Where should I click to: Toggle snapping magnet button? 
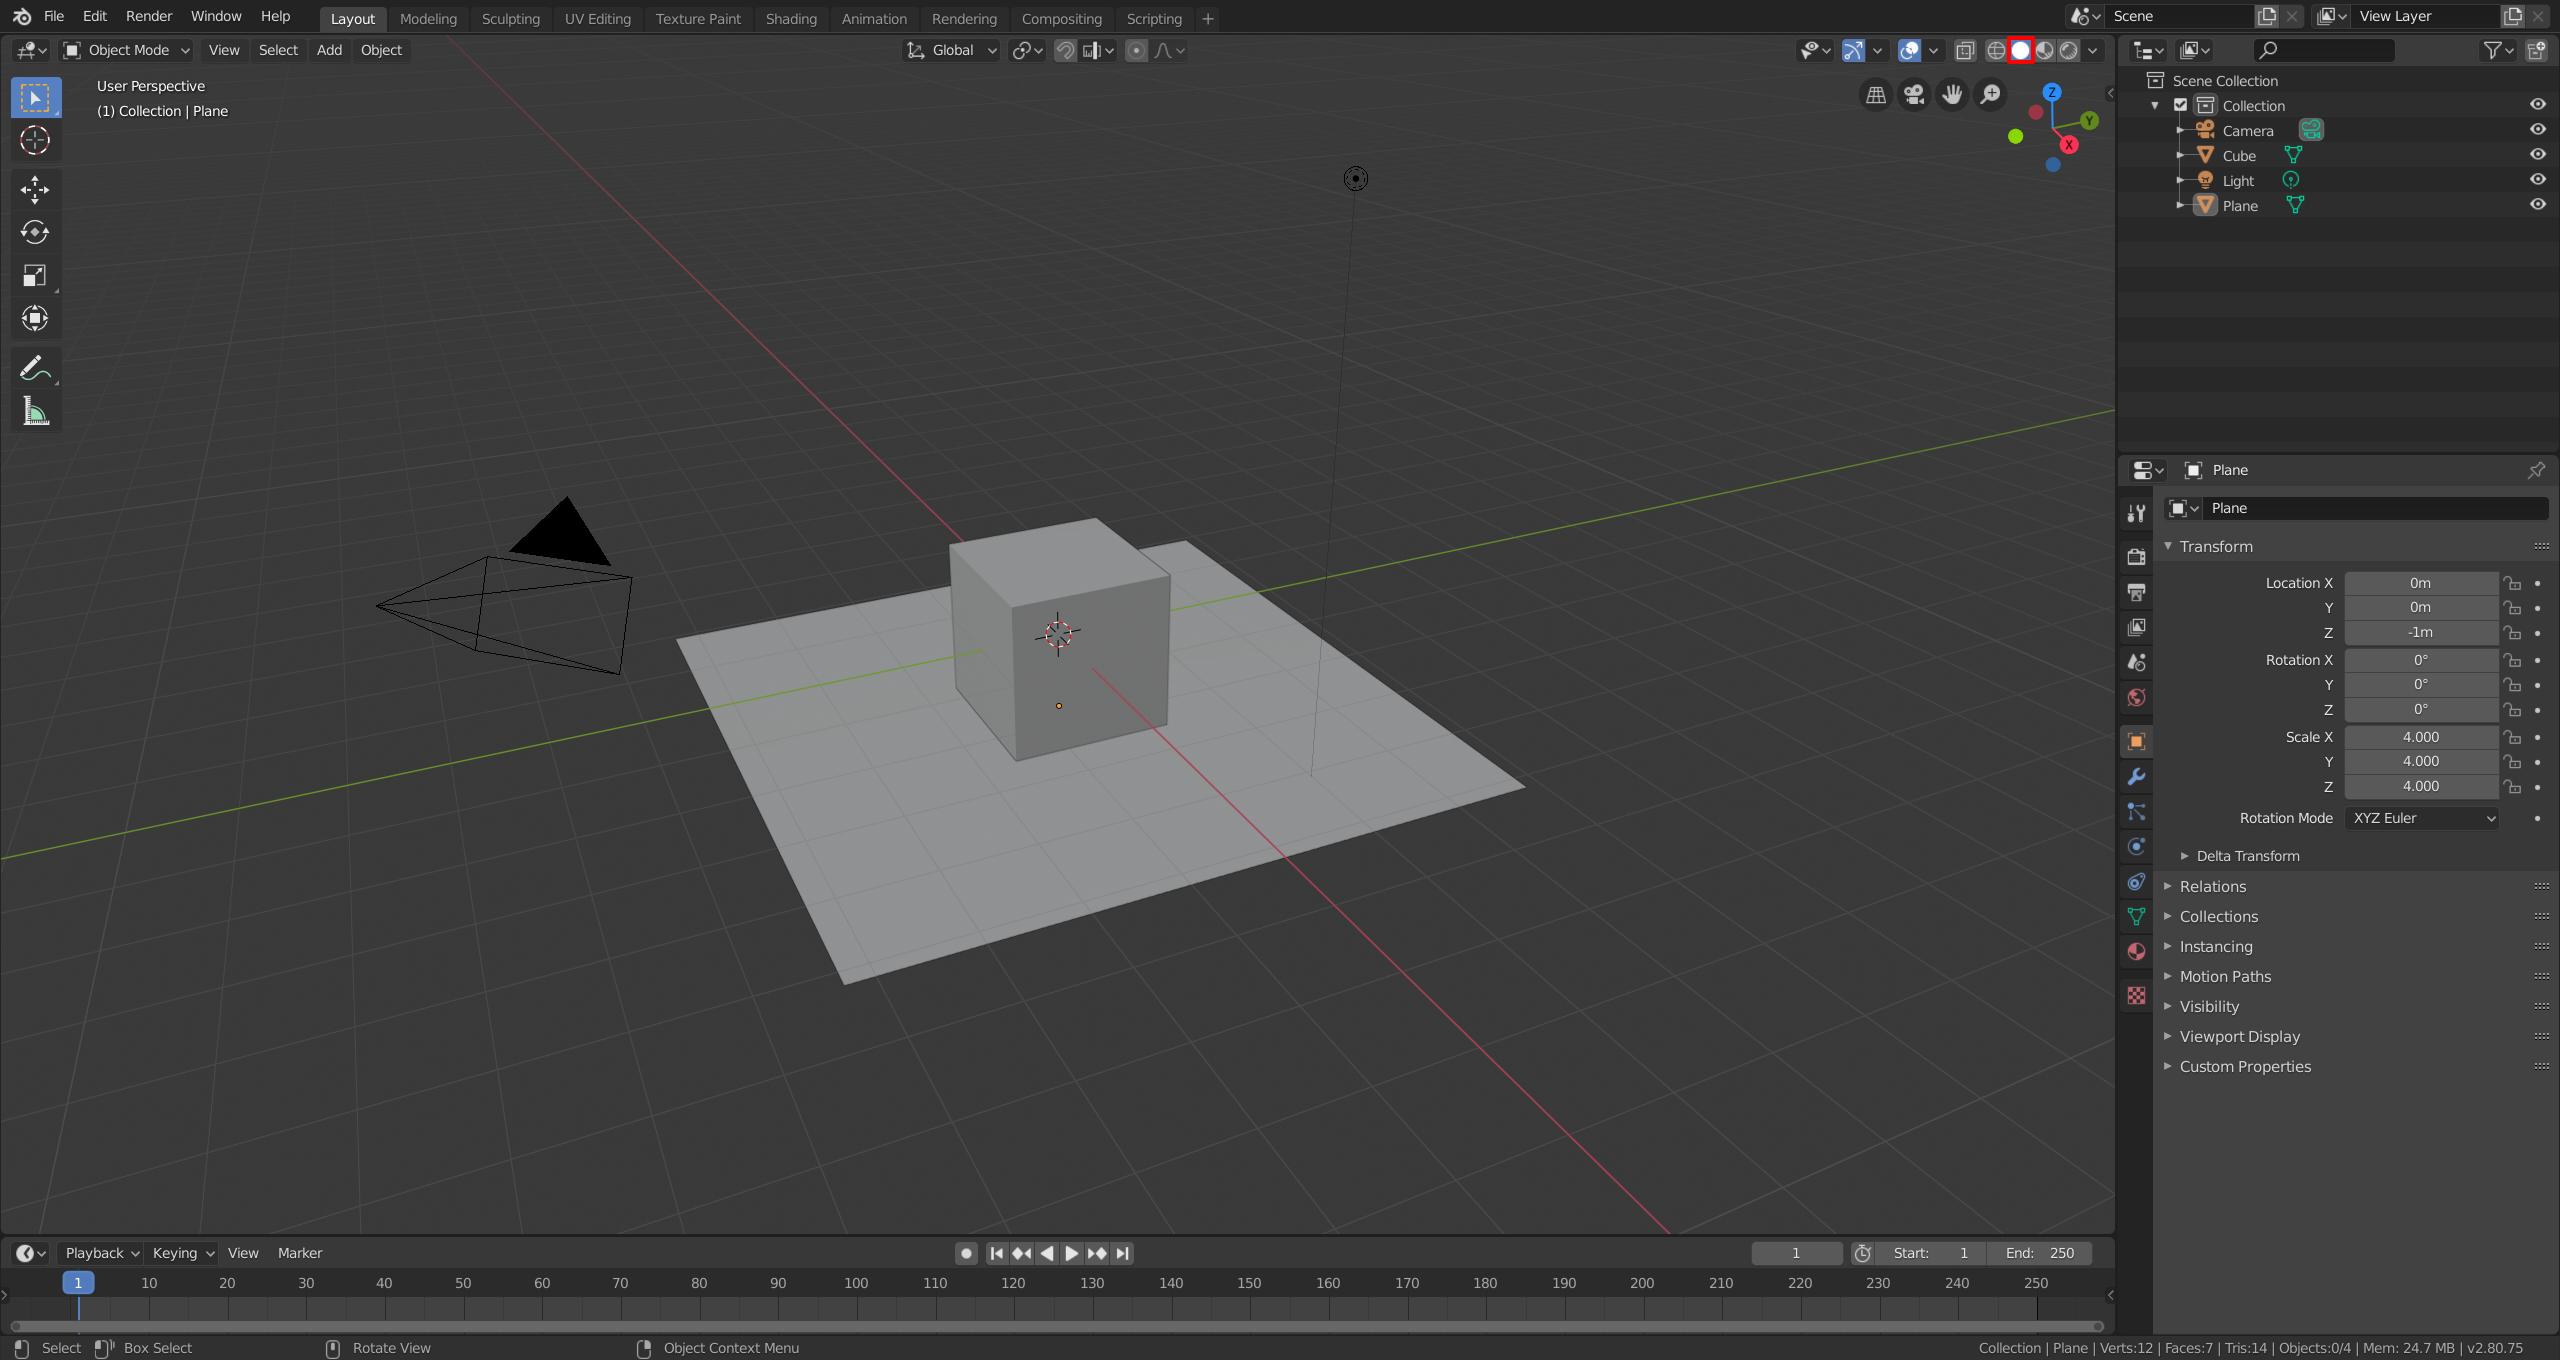(1065, 50)
